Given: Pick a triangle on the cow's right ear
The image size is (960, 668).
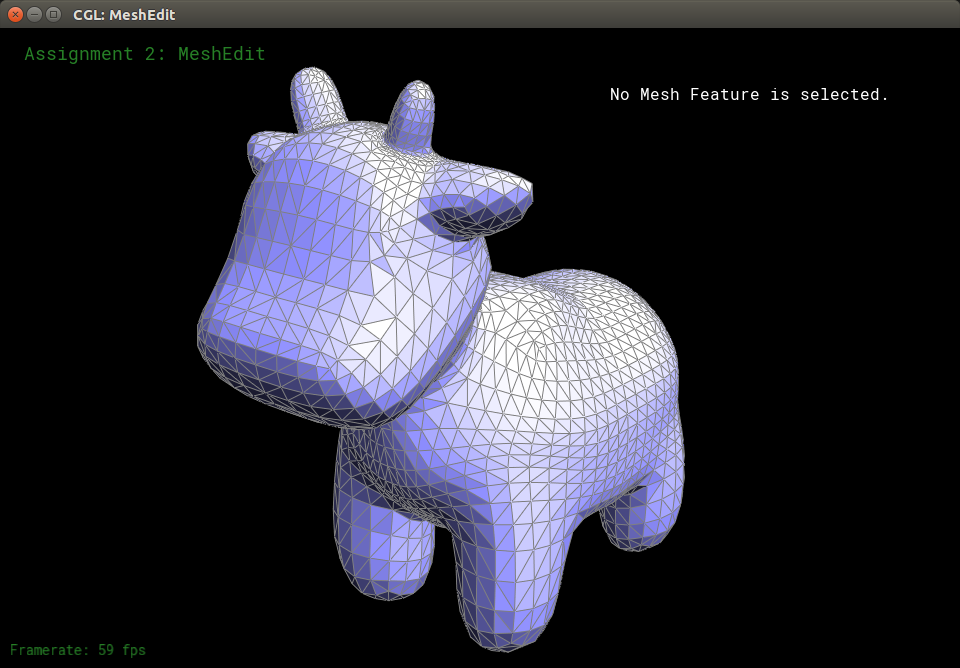Looking at the screenshot, I should point(475,205).
